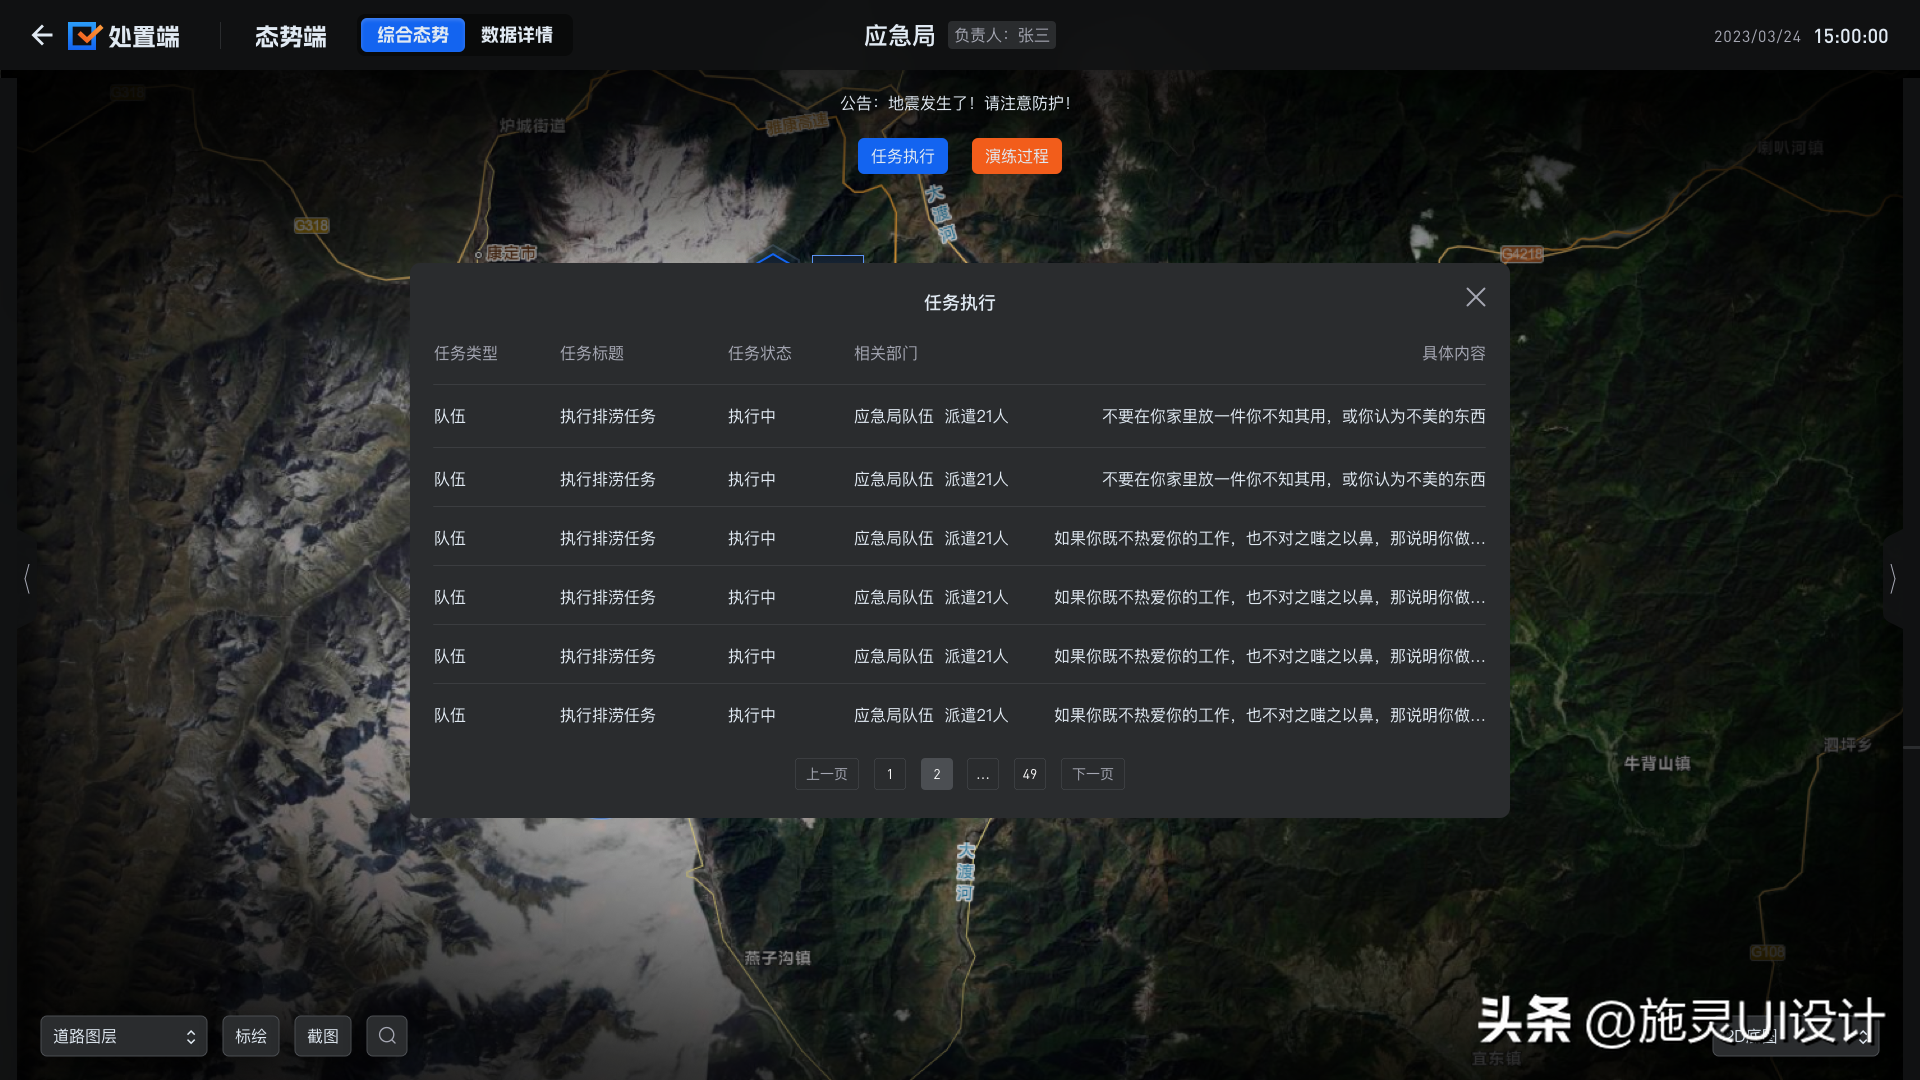Click the 负责人：张三 tag
1920x1080 pixels.
point(1002,35)
